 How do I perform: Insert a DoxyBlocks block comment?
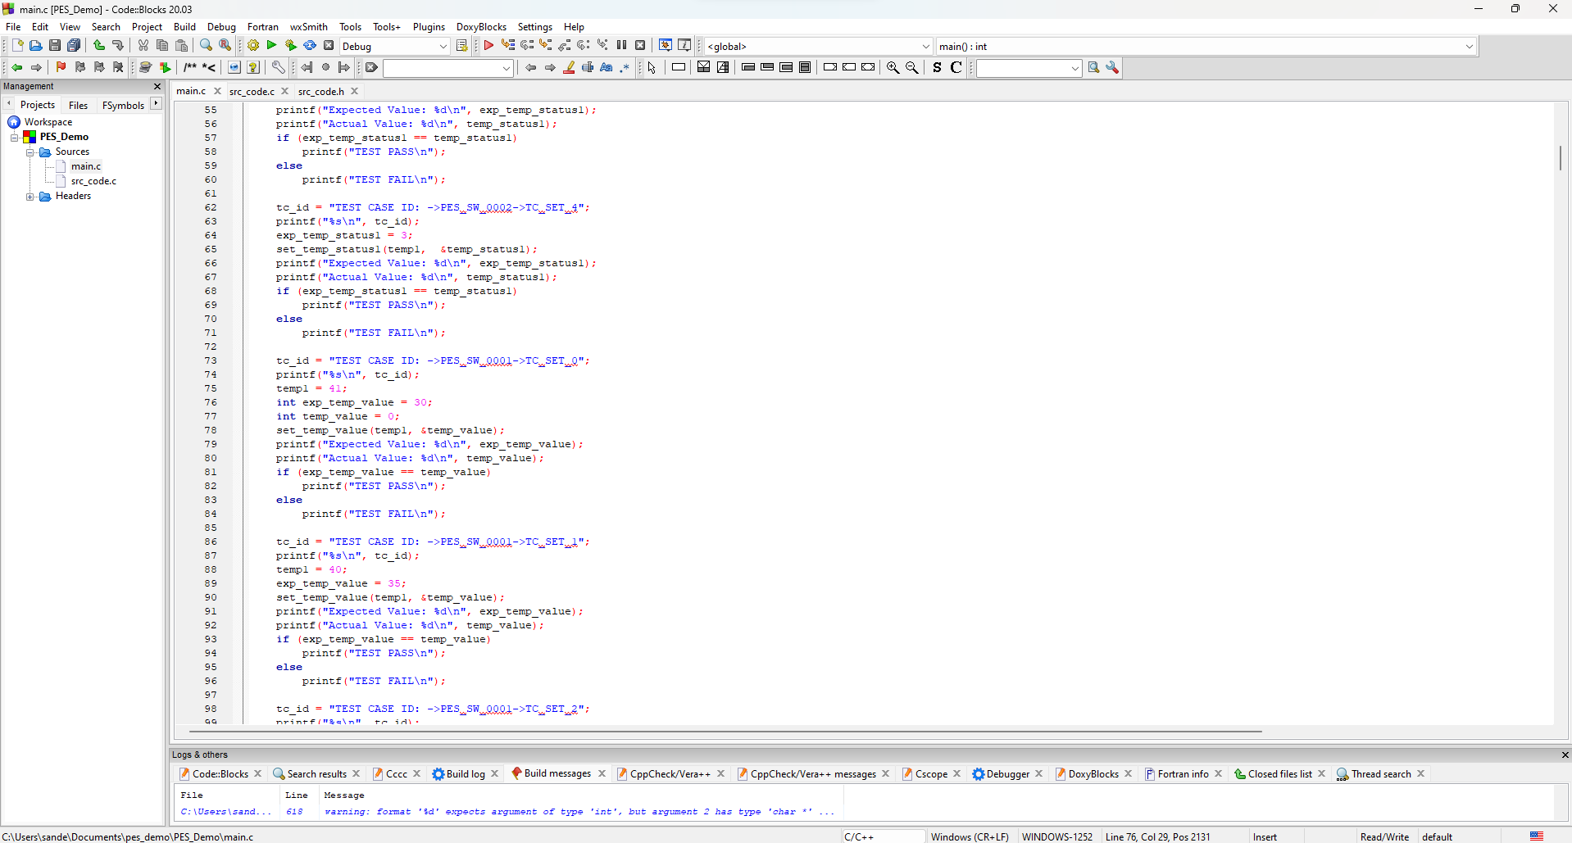coord(190,68)
